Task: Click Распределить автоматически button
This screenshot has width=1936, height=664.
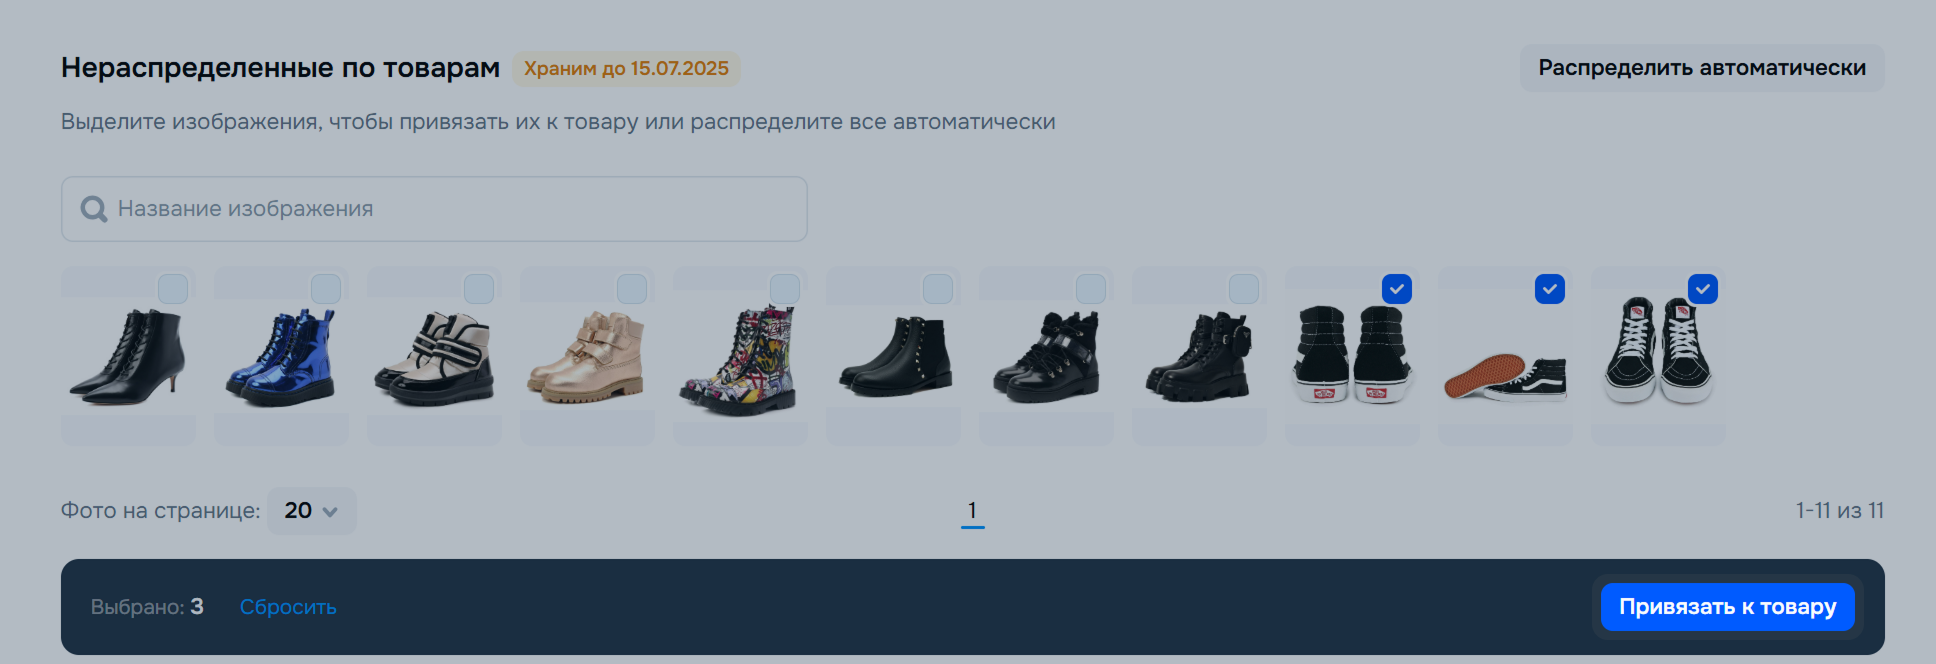Action: tap(1702, 68)
